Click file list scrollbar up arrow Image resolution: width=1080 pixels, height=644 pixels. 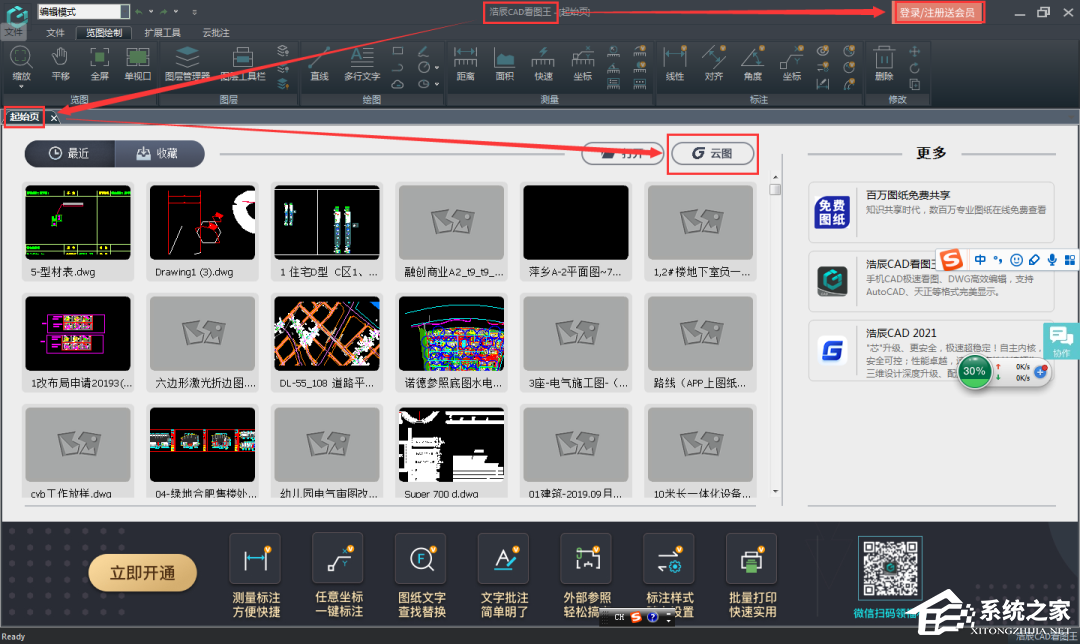coord(776,177)
